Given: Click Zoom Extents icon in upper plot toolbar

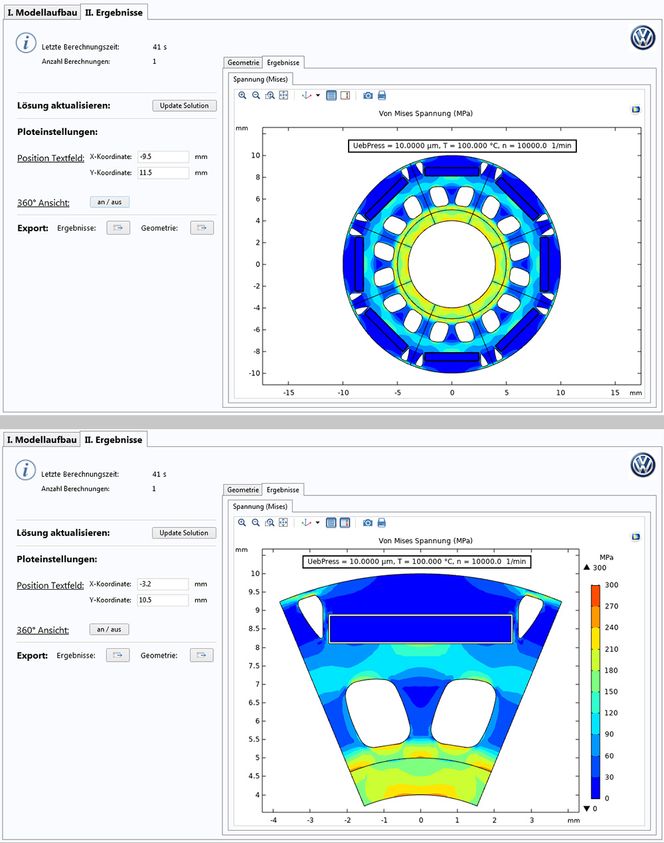Looking at the screenshot, I should click(284, 96).
